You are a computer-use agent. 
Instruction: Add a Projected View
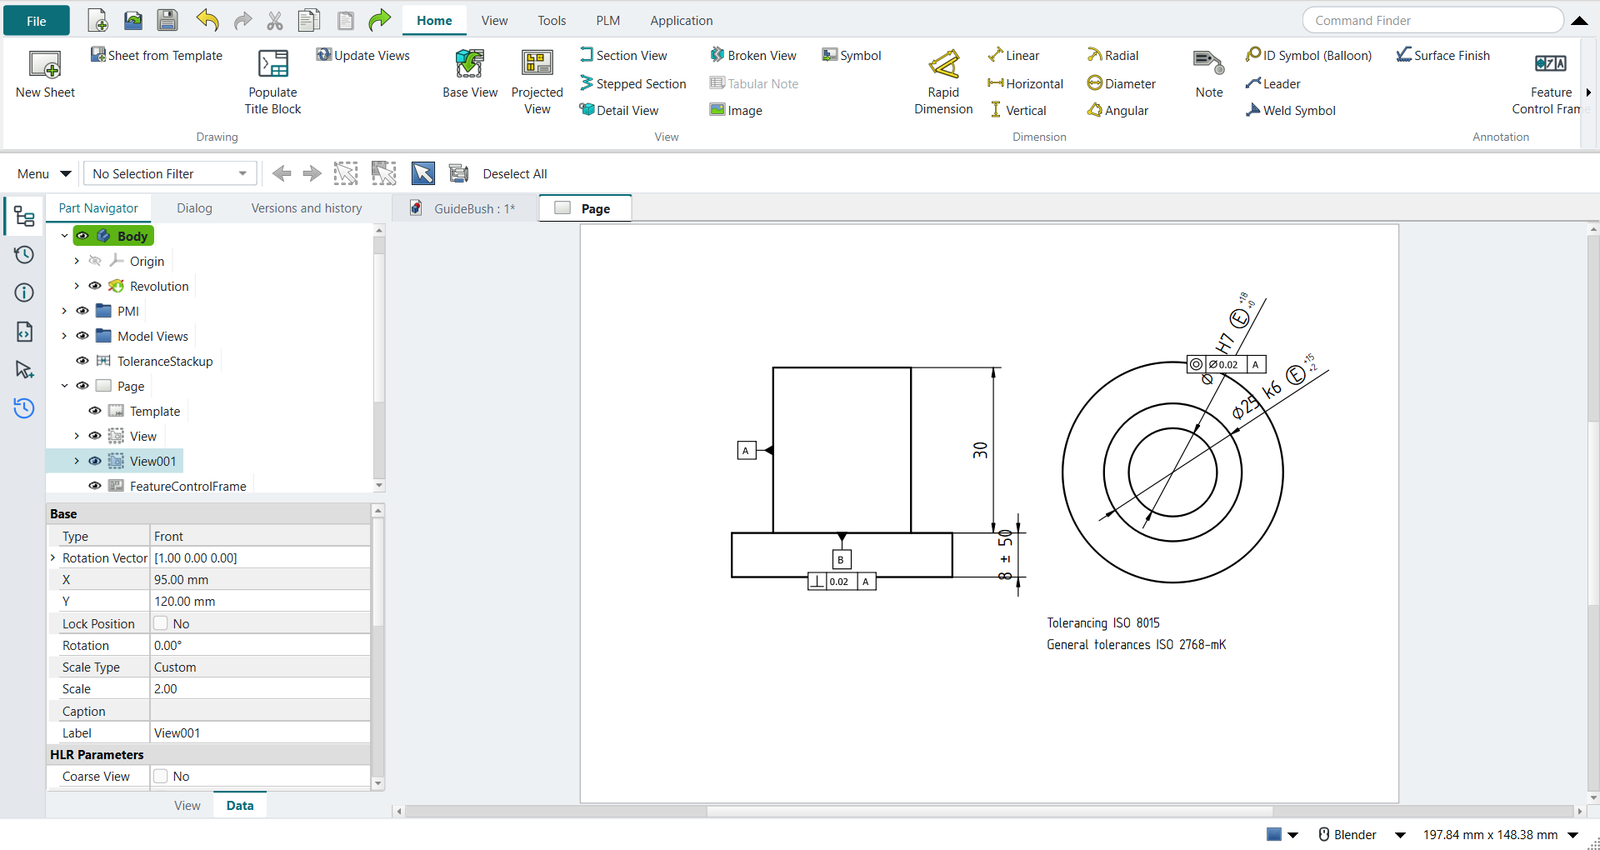coord(537,82)
